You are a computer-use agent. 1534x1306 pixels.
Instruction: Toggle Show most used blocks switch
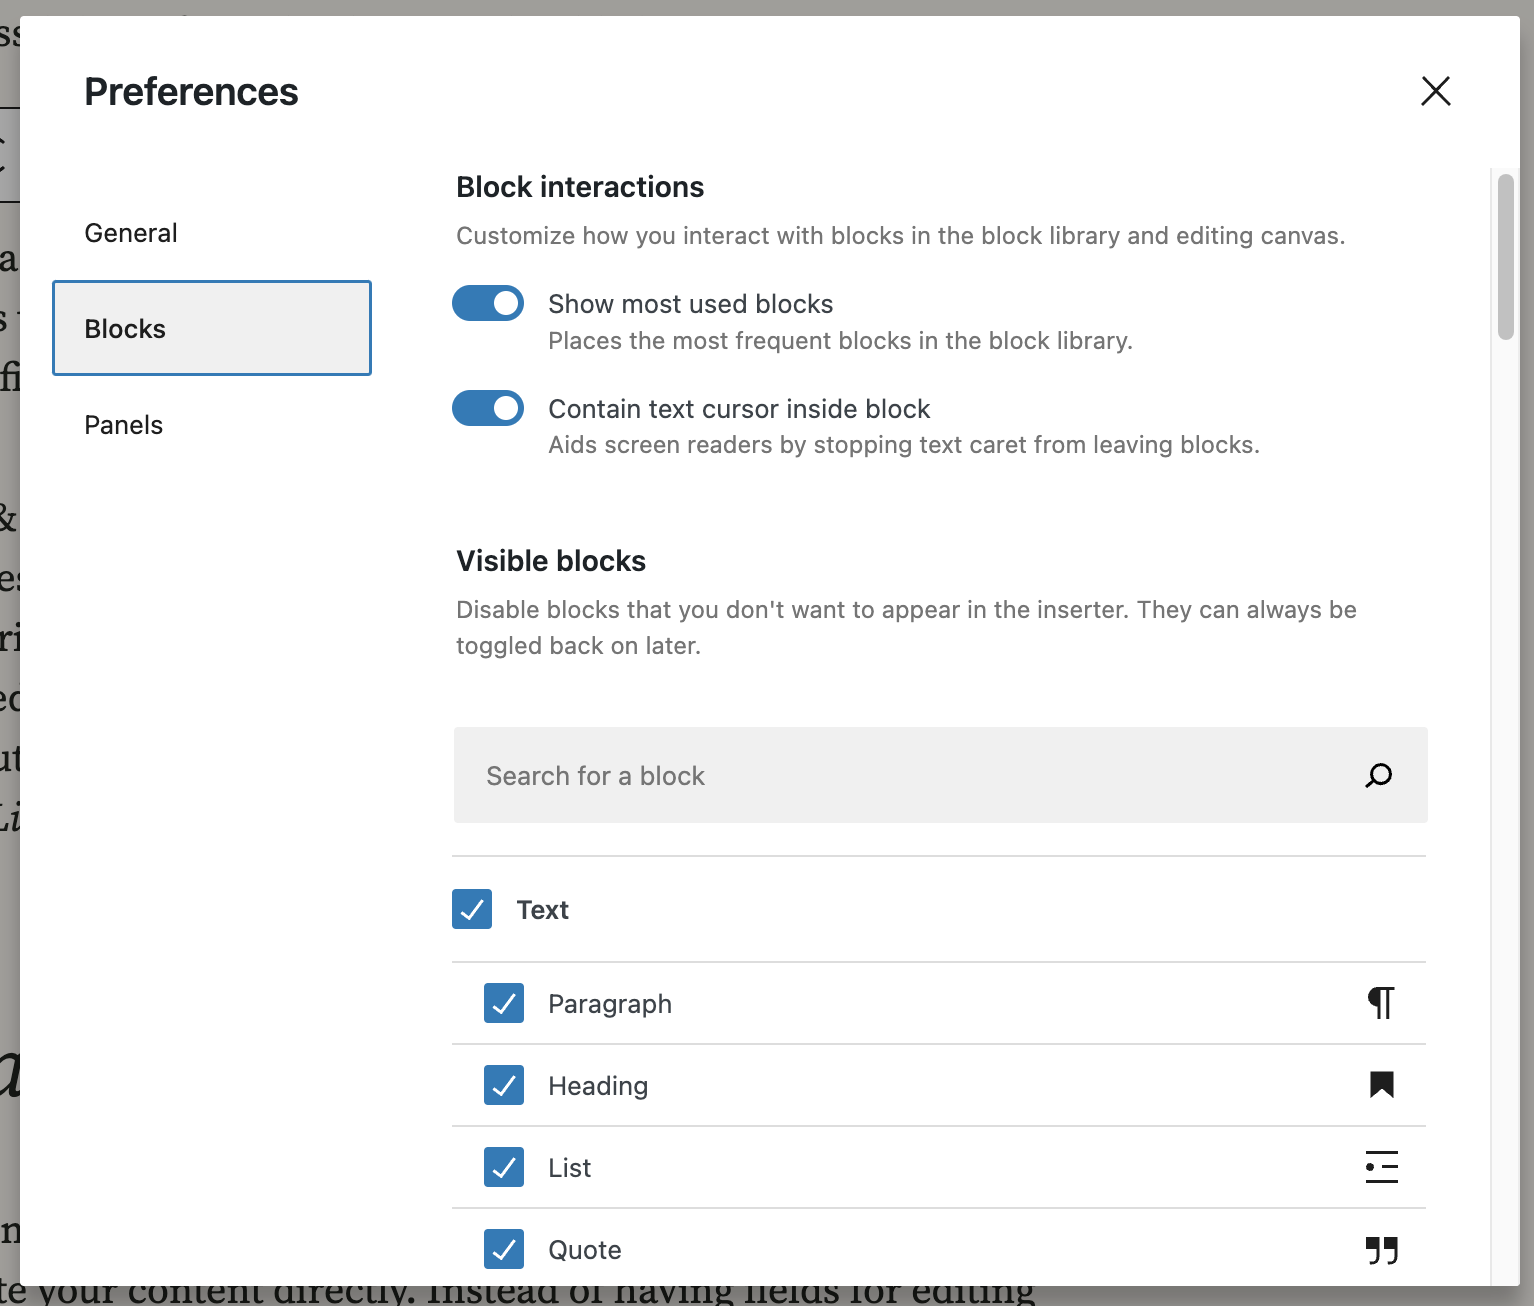click(488, 303)
